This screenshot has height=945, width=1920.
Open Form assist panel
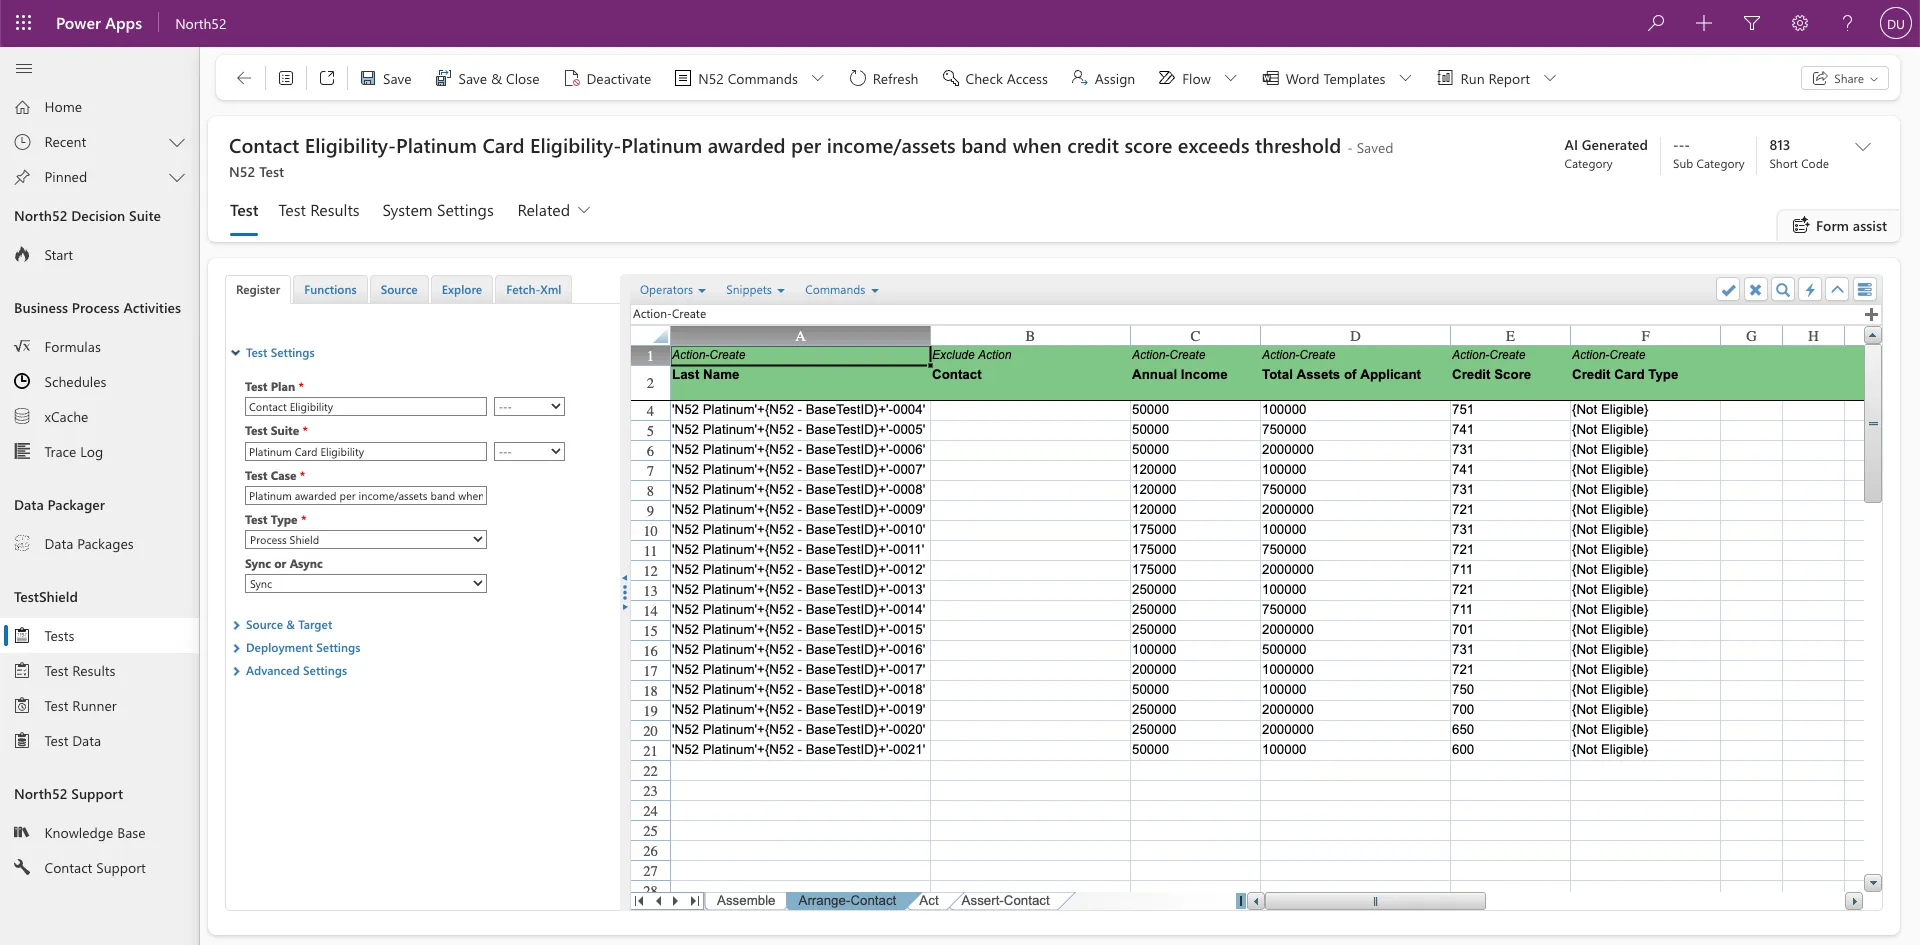pyautogui.click(x=1839, y=226)
